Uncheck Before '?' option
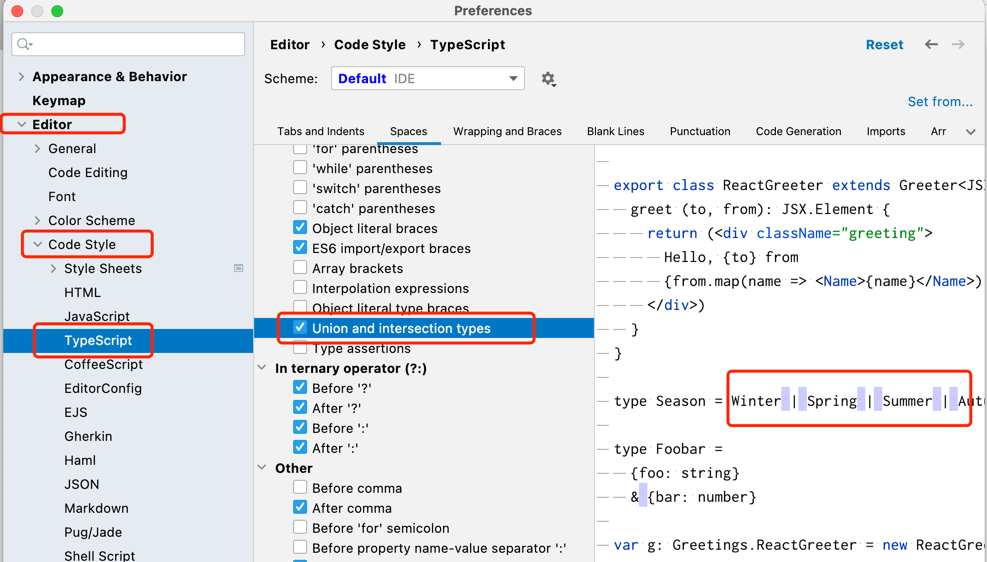 (300, 388)
